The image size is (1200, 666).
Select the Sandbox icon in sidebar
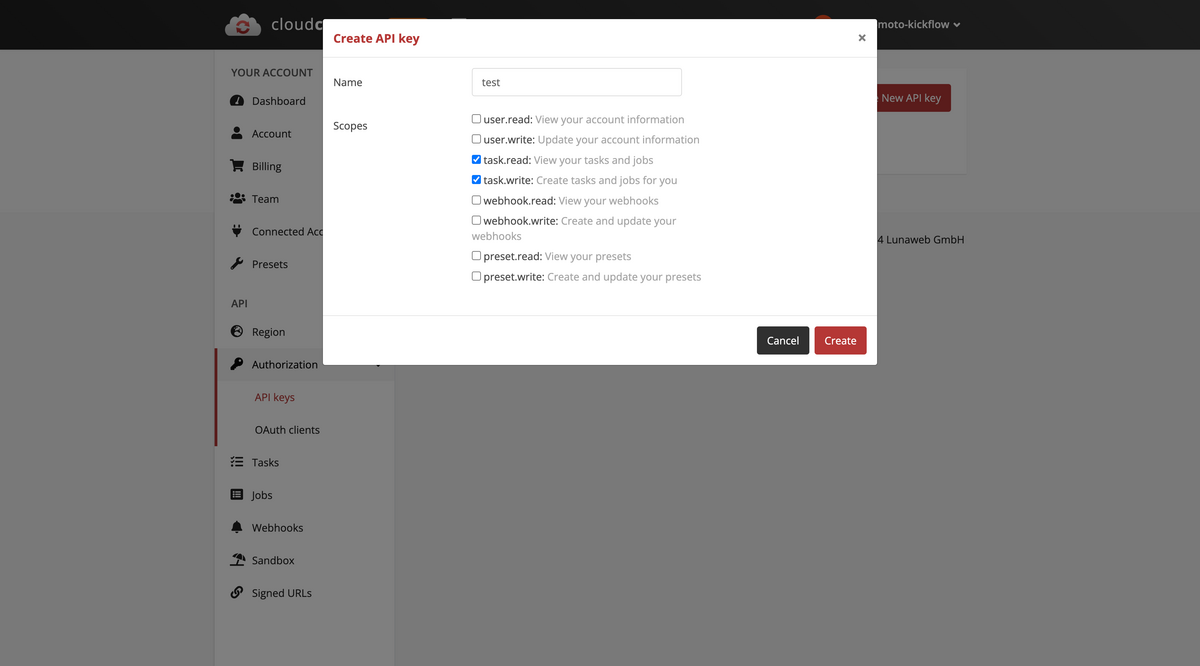click(x=236, y=560)
